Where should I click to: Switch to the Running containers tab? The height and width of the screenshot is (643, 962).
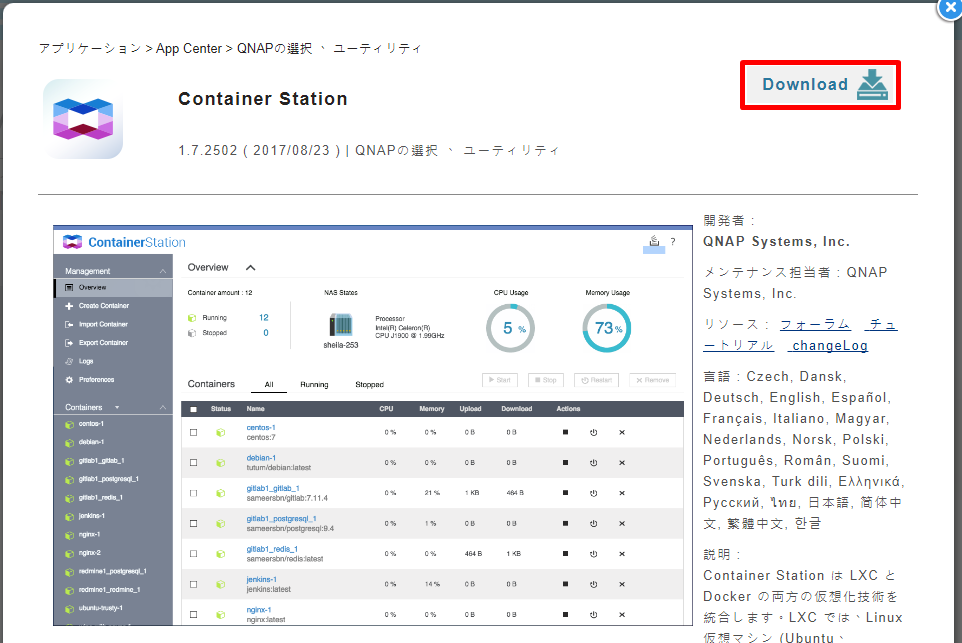click(x=314, y=385)
